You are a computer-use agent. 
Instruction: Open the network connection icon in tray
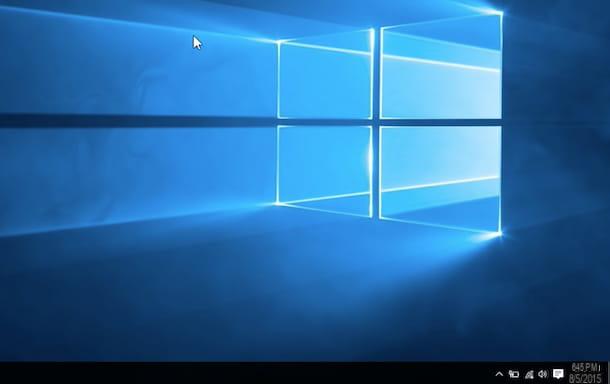529,374
